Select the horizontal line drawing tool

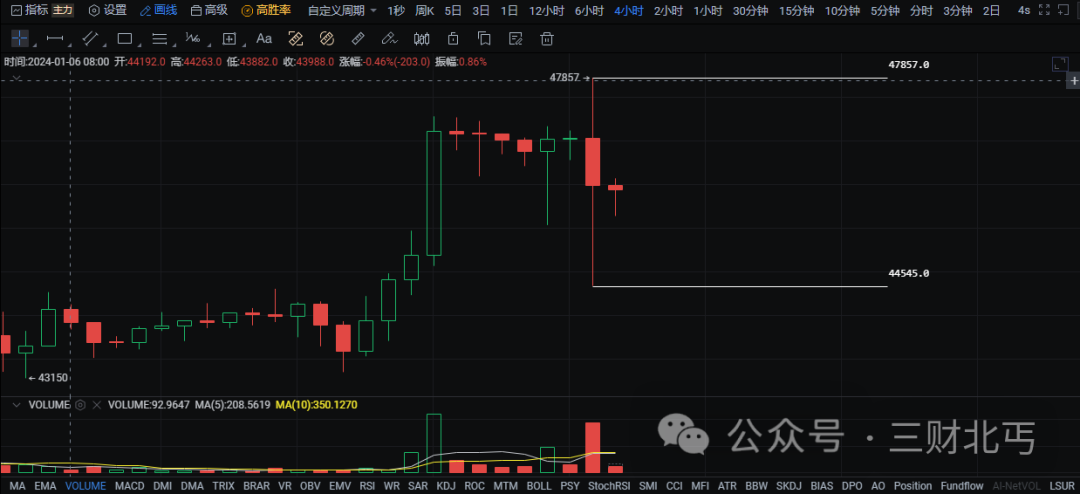coord(54,39)
